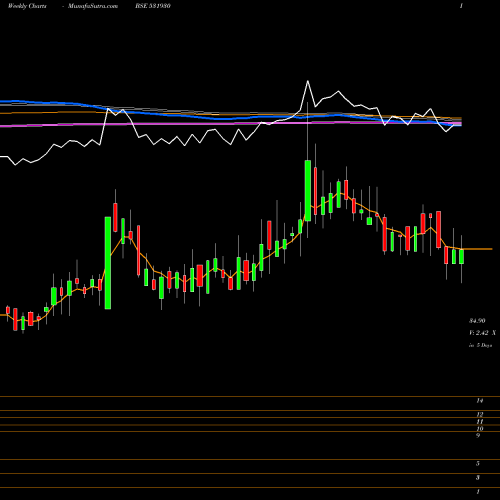Click the "in 5 Days" text

click(x=480, y=345)
